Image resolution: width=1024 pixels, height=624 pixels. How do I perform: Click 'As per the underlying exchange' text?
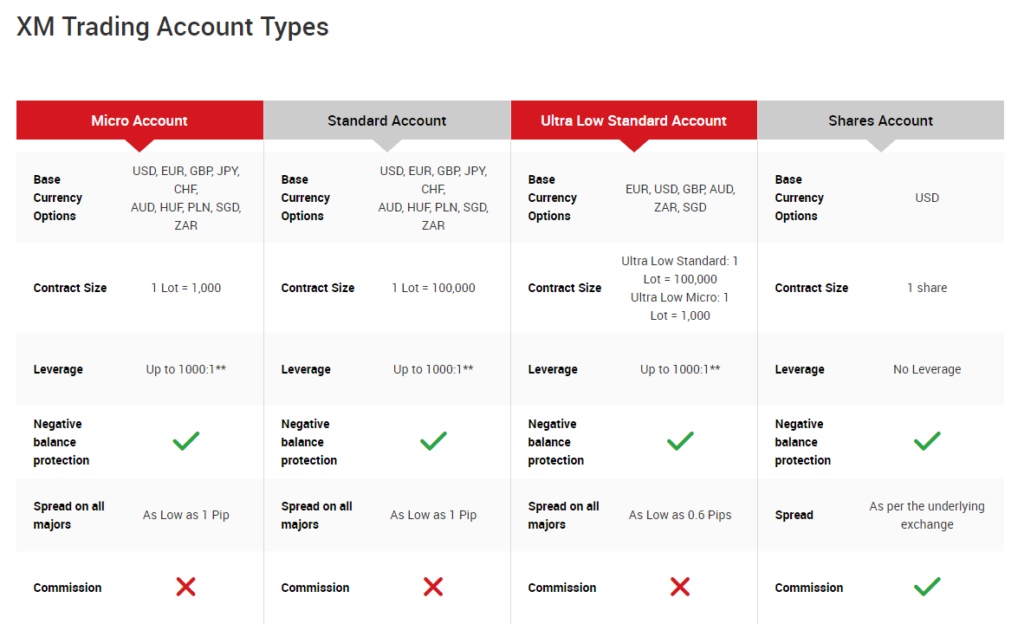click(927, 515)
